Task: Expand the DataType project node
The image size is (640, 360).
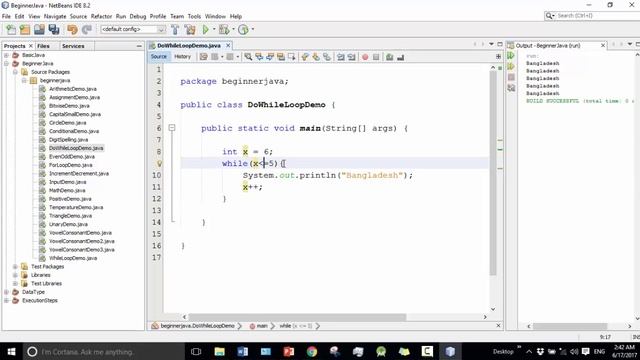Action: (7, 292)
